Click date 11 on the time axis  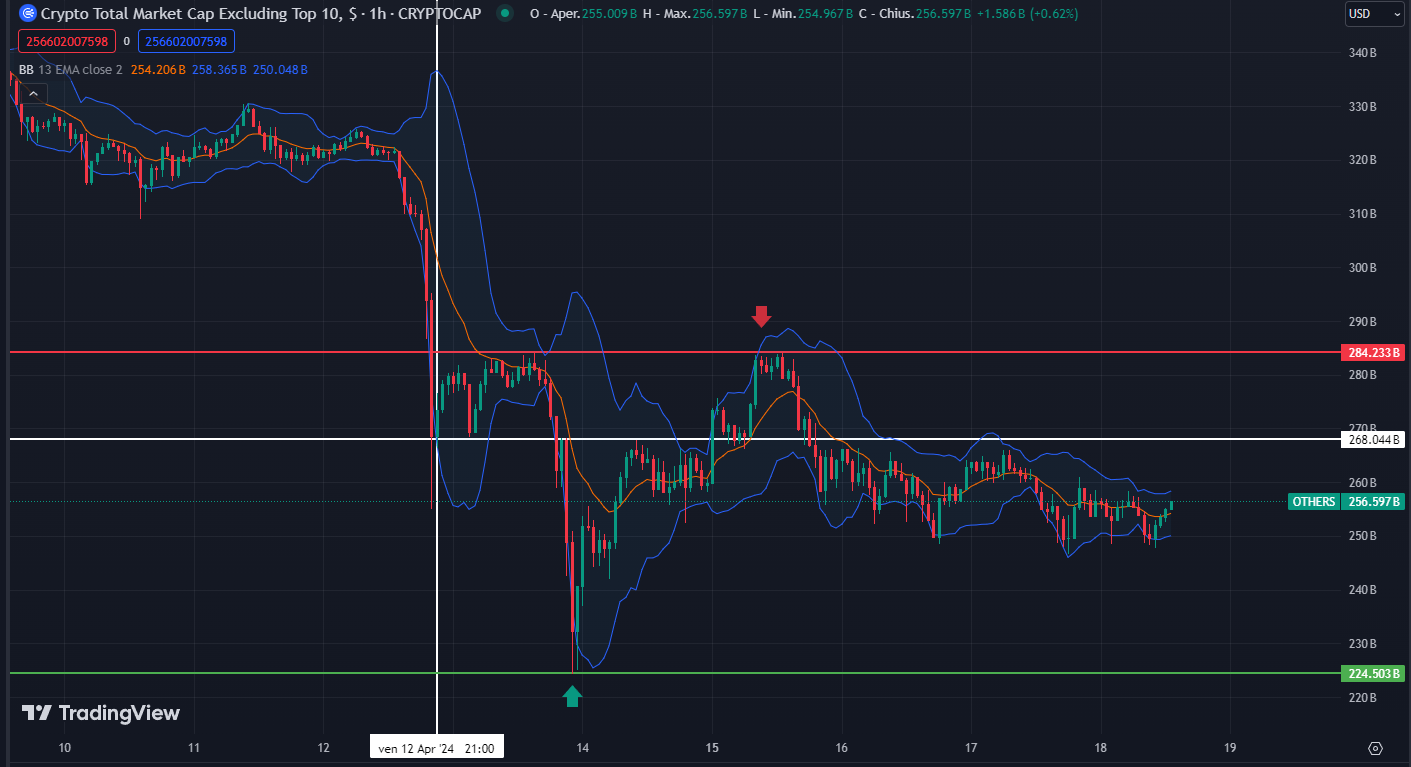tap(194, 748)
